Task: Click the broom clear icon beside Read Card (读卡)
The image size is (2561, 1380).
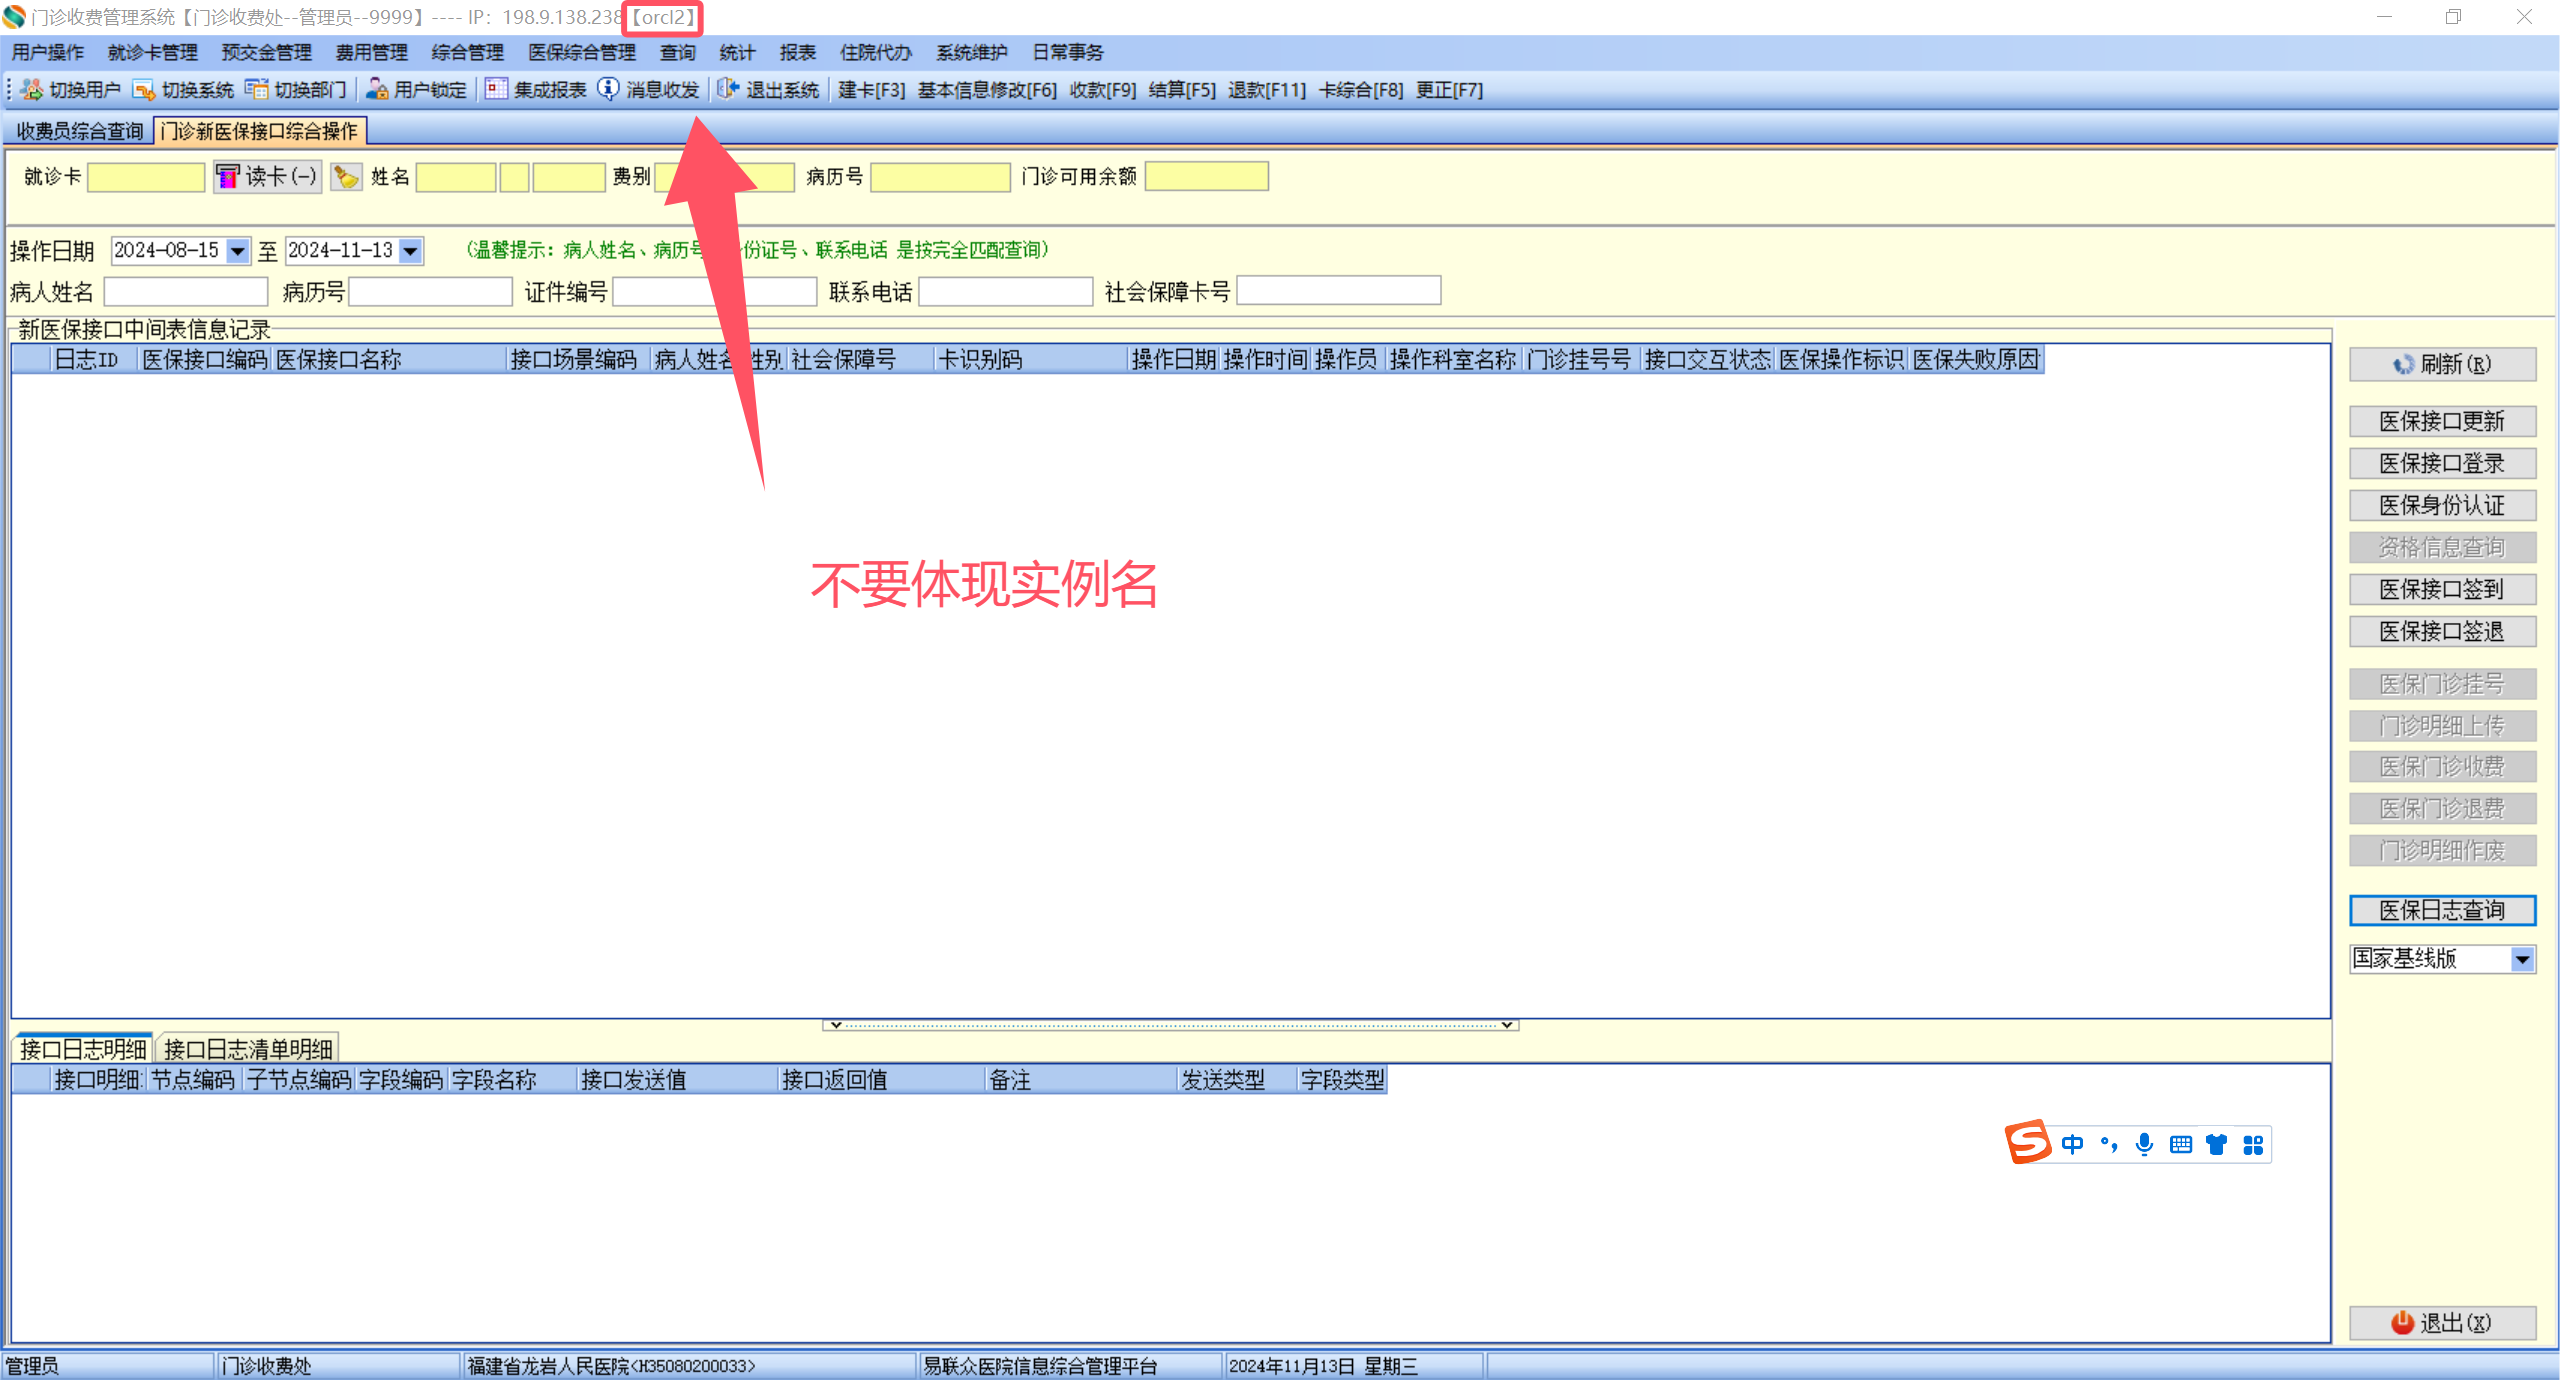Action: (x=346, y=177)
